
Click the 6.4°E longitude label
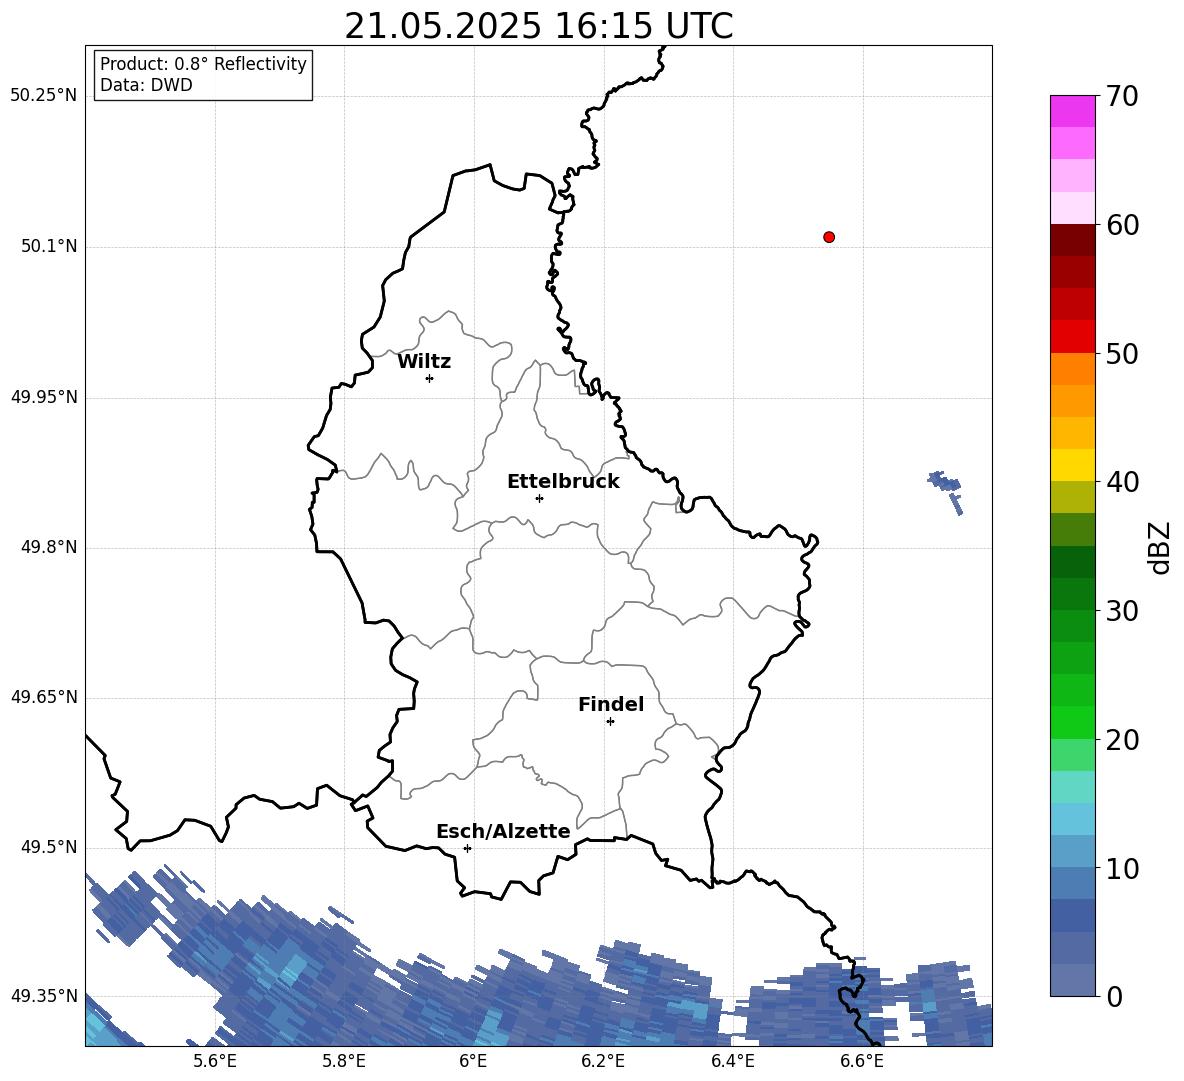[732, 1062]
